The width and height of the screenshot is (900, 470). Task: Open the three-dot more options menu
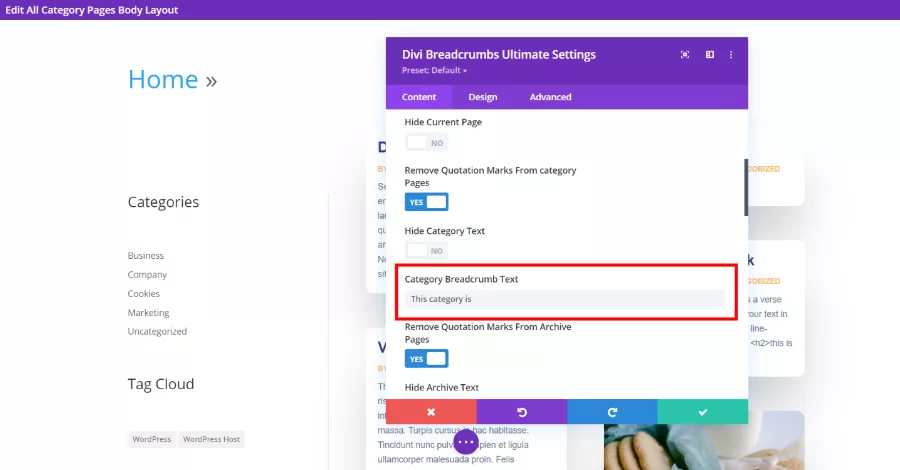[x=731, y=55]
